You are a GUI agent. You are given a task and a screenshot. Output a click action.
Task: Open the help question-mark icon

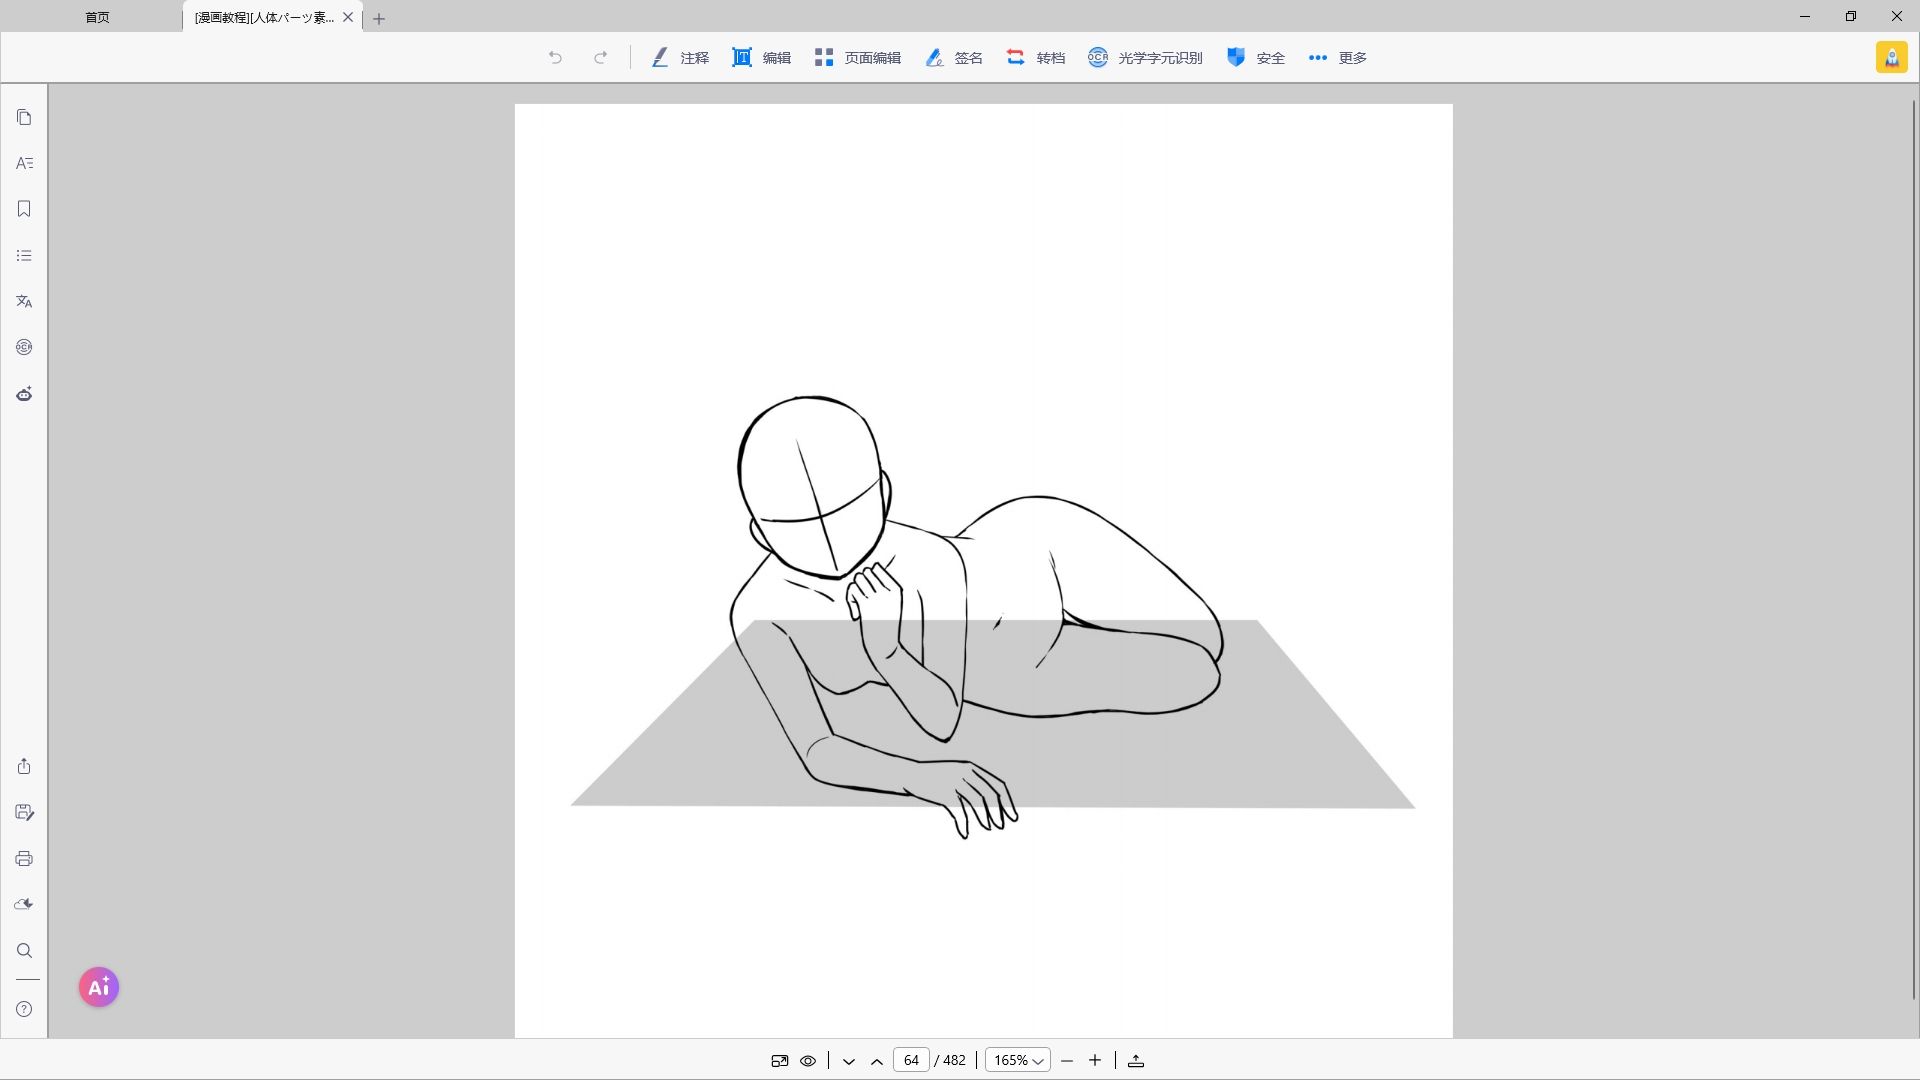(24, 1009)
